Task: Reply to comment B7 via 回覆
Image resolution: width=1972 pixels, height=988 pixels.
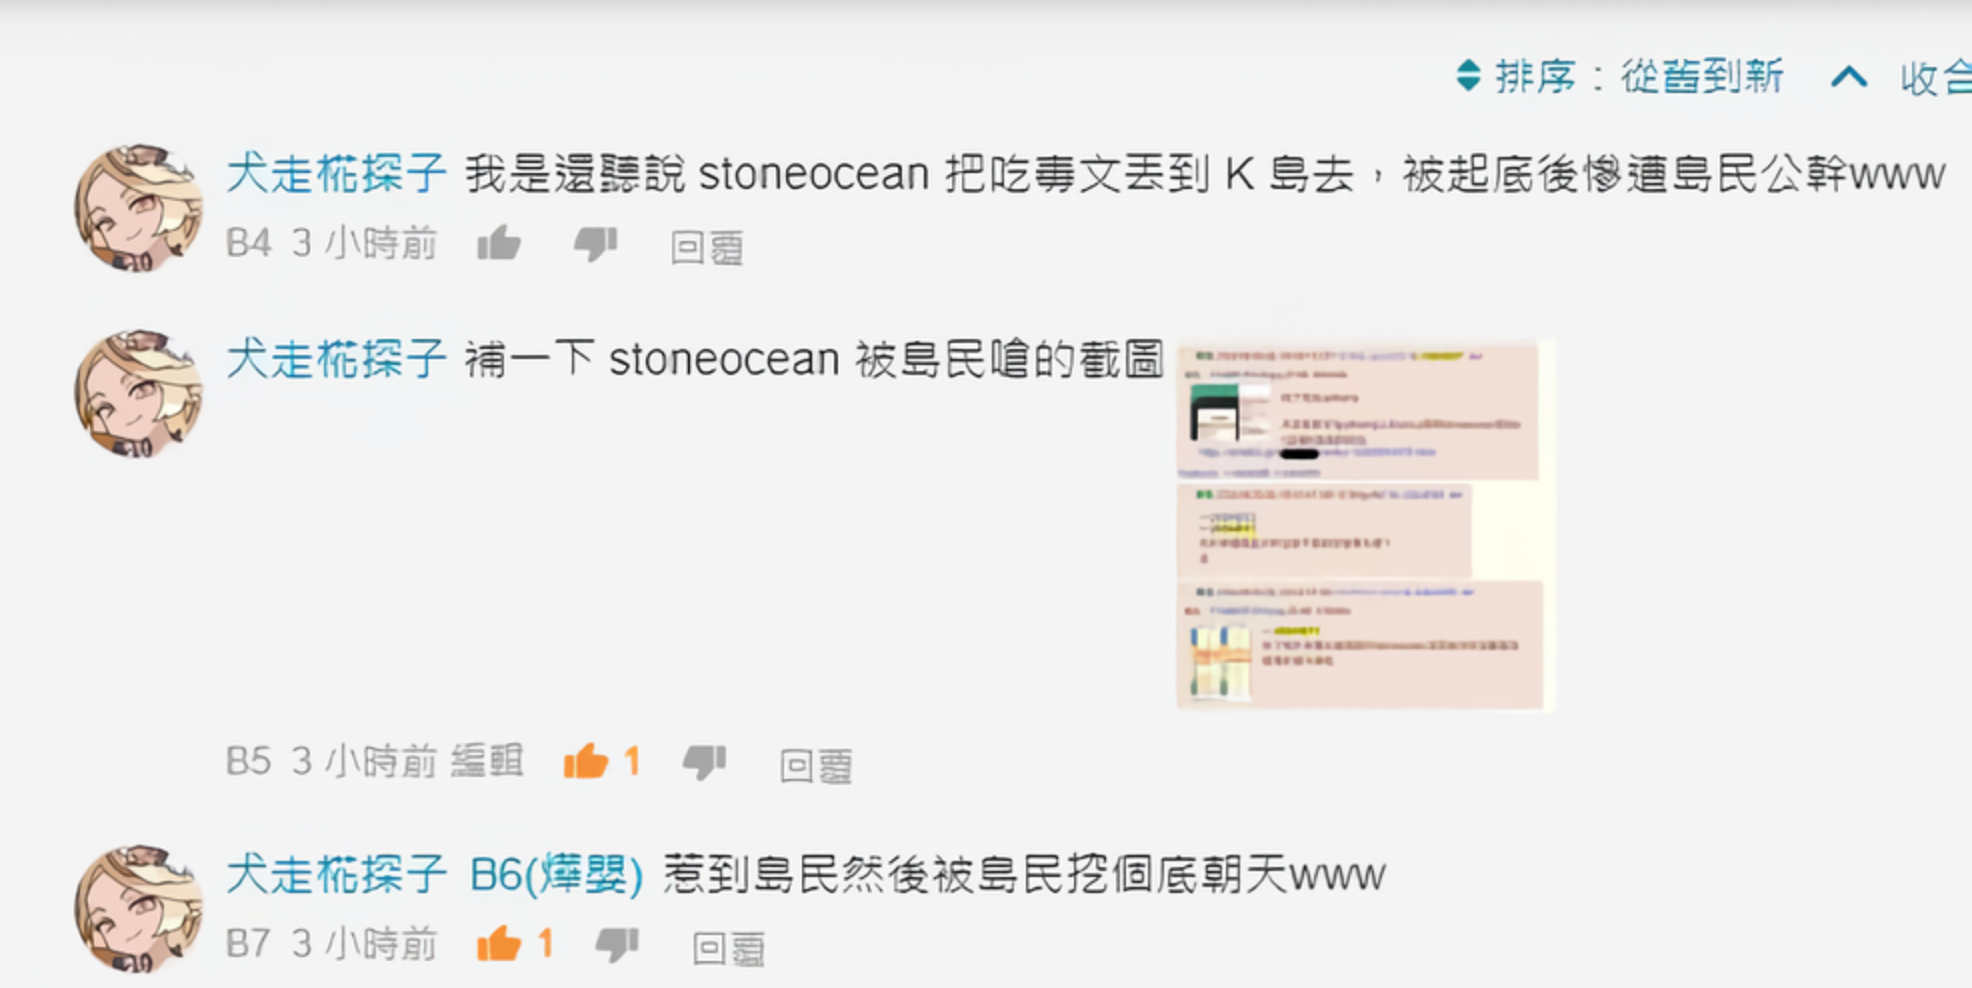Action: coord(729,948)
